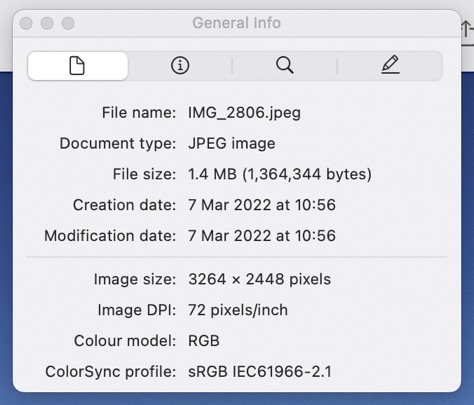Click the zoom button of General Info window
This screenshot has height=405, width=474.
(68, 23)
